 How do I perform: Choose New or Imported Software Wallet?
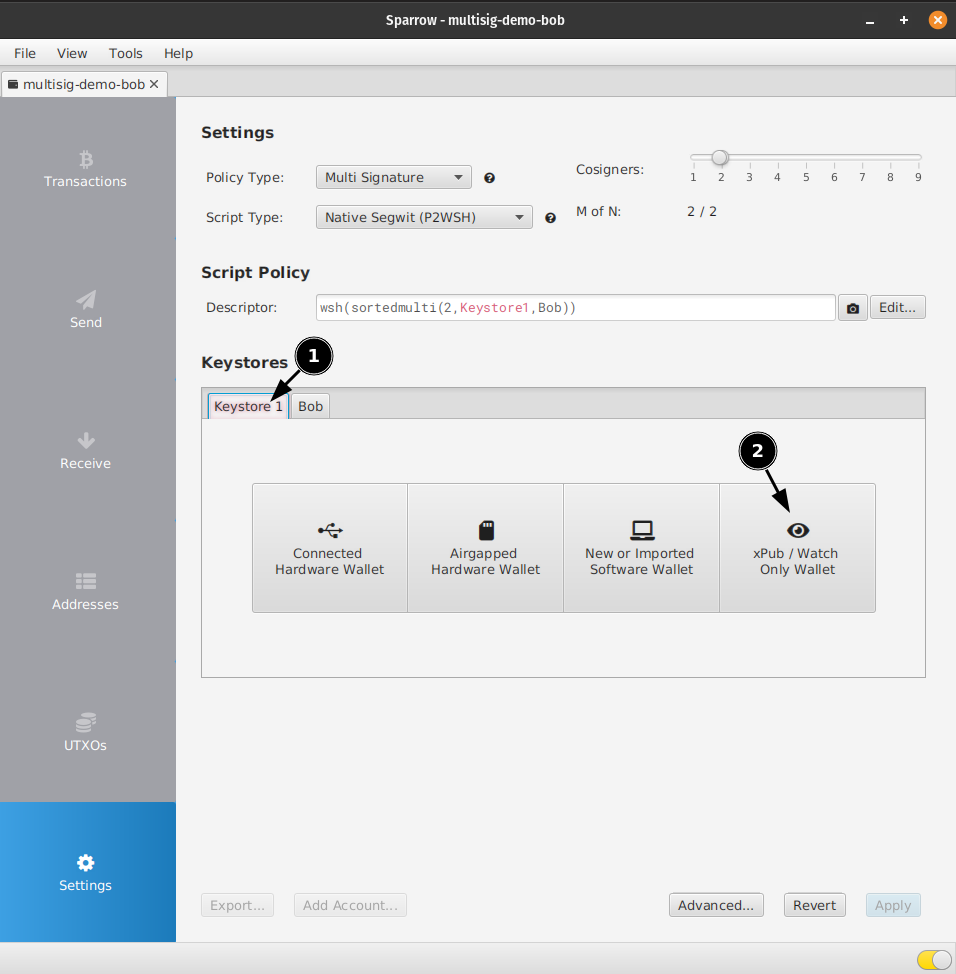pyautogui.click(x=642, y=548)
